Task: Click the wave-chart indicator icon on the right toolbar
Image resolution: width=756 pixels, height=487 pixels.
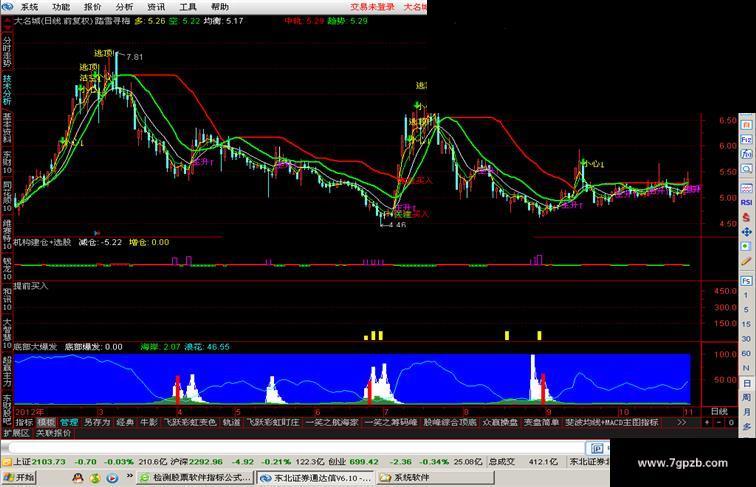Action: point(746,188)
